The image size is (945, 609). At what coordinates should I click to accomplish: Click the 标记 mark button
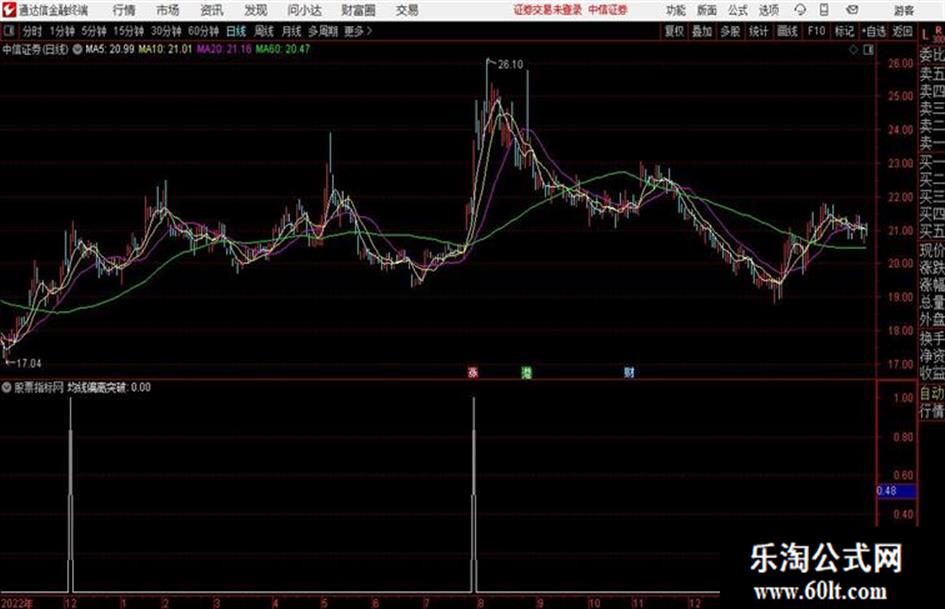point(844,31)
